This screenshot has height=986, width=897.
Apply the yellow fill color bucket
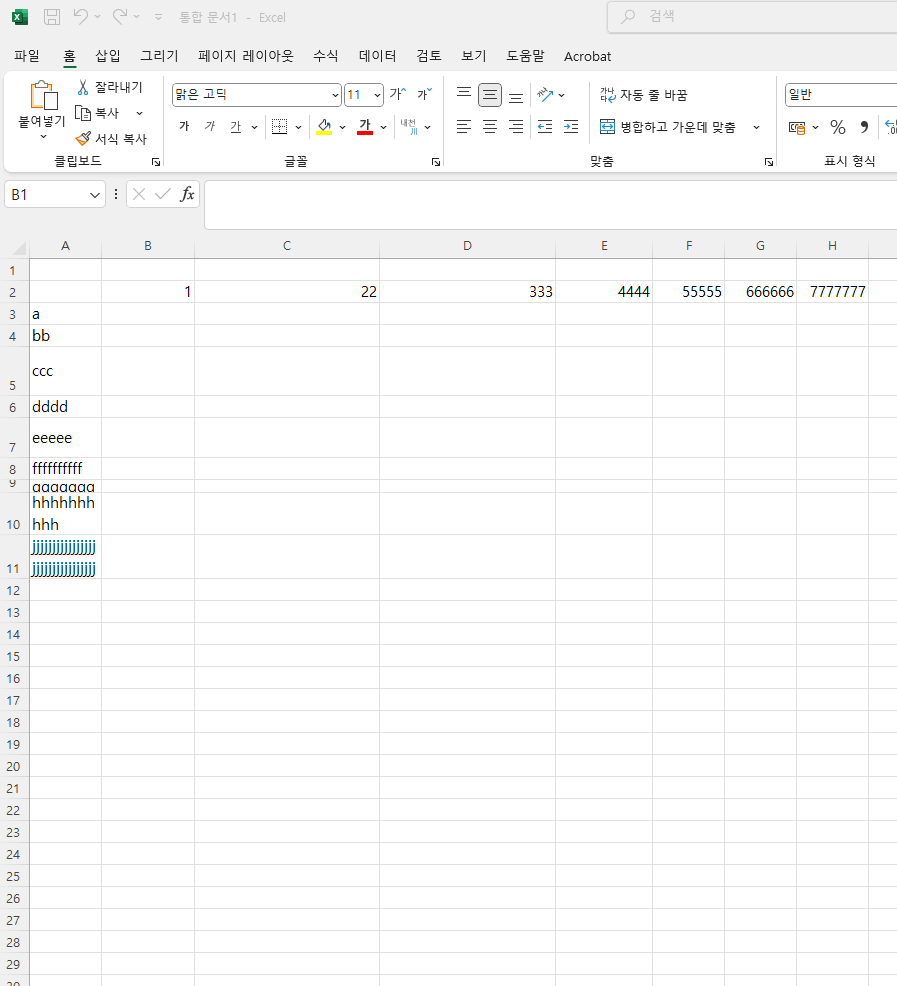[x=324, y=126]
